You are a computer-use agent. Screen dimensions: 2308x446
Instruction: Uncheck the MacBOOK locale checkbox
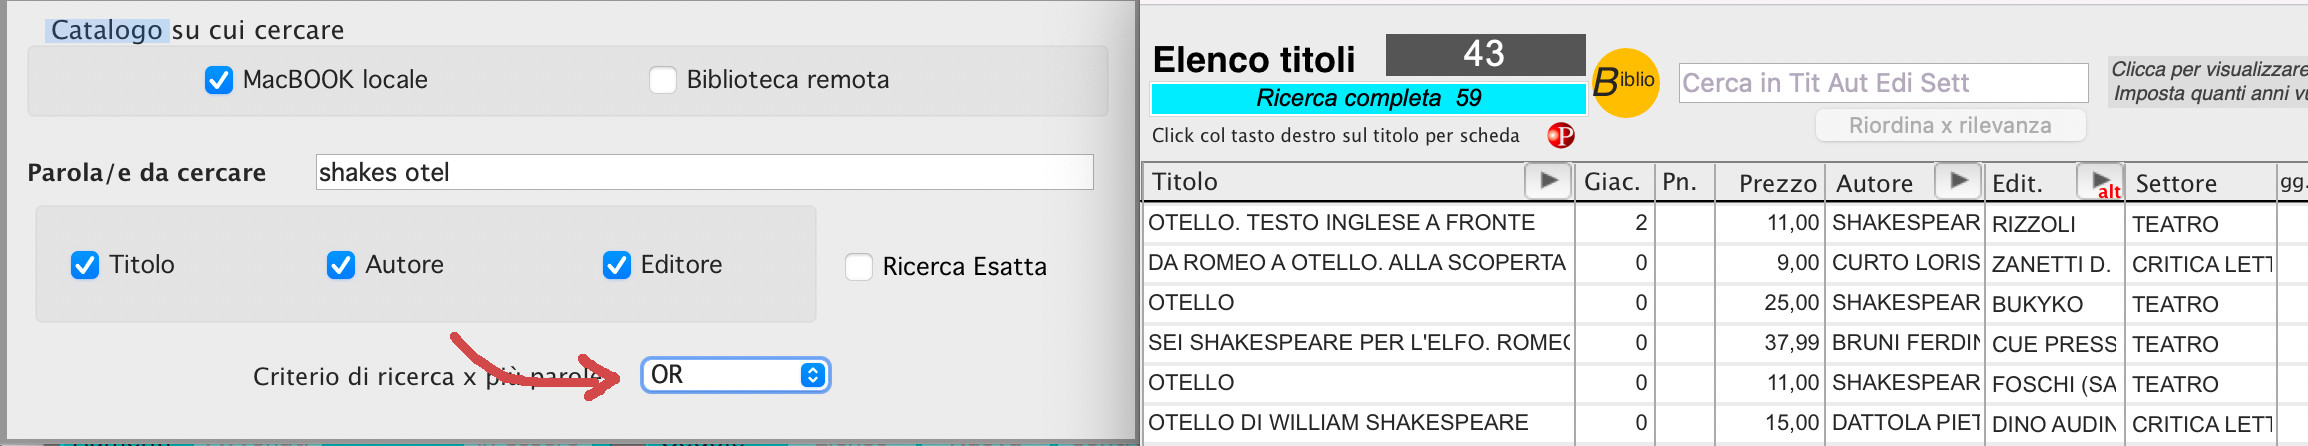(219, 80)
